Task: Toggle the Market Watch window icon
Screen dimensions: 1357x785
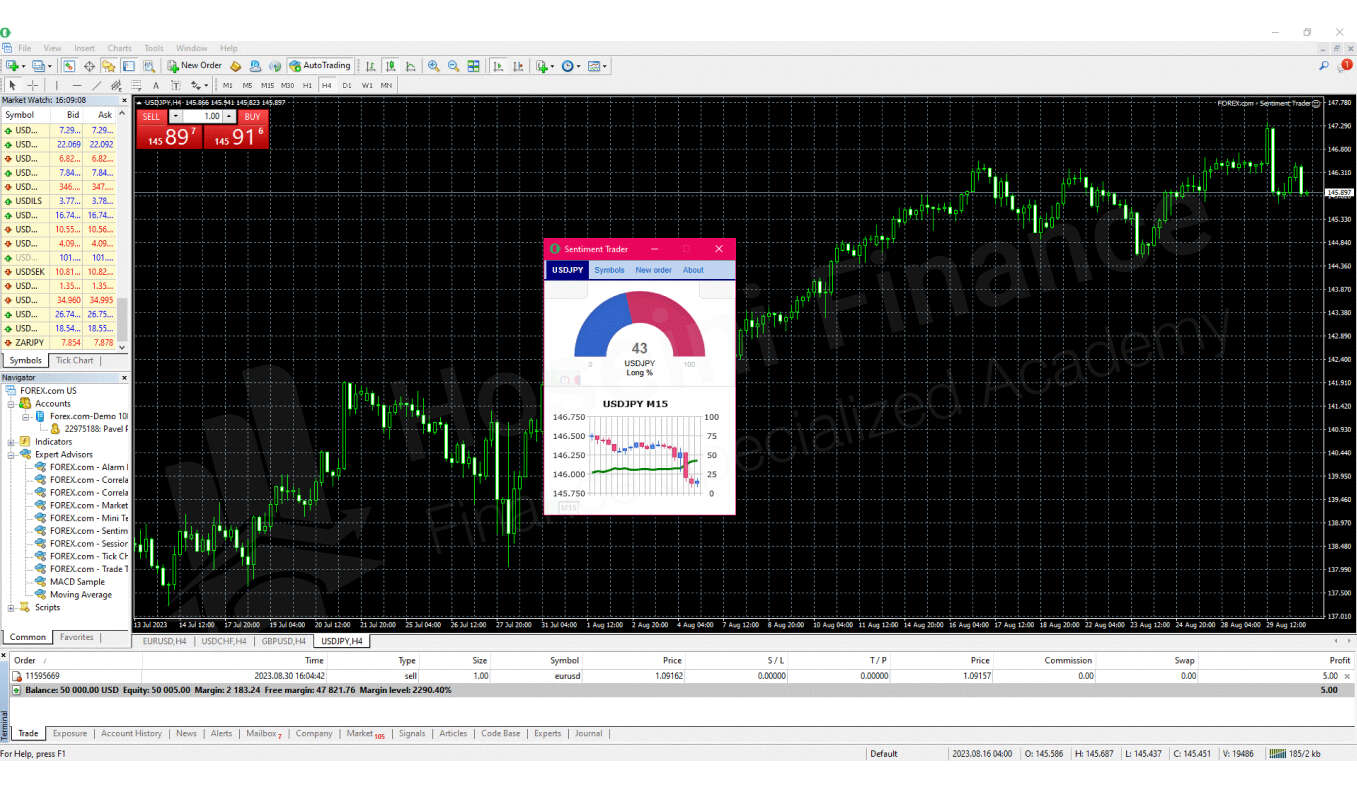Action: point(69,66)
